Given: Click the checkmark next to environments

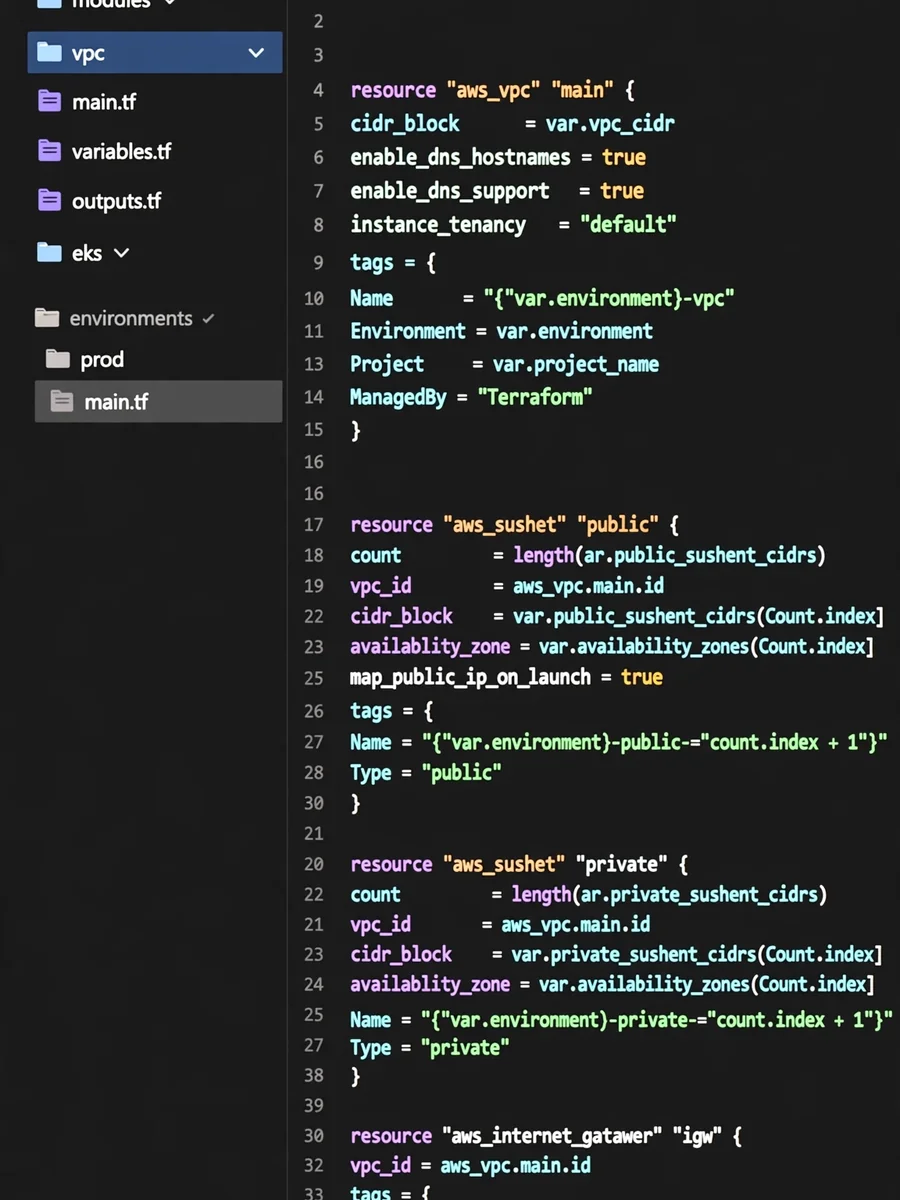Looking at the screenshot, I should click(208, 319).
